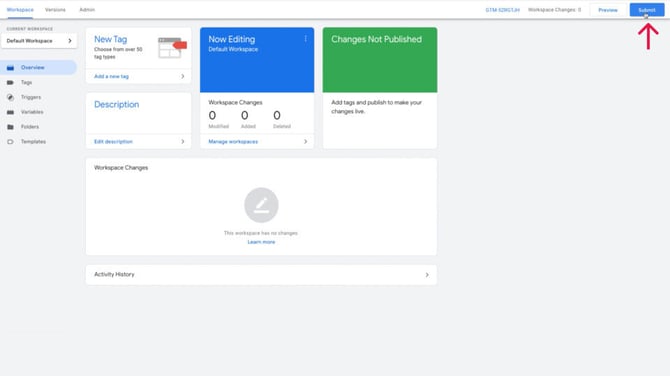
Task: Click the Manage workspaces link
Action: tap(233, 141)
